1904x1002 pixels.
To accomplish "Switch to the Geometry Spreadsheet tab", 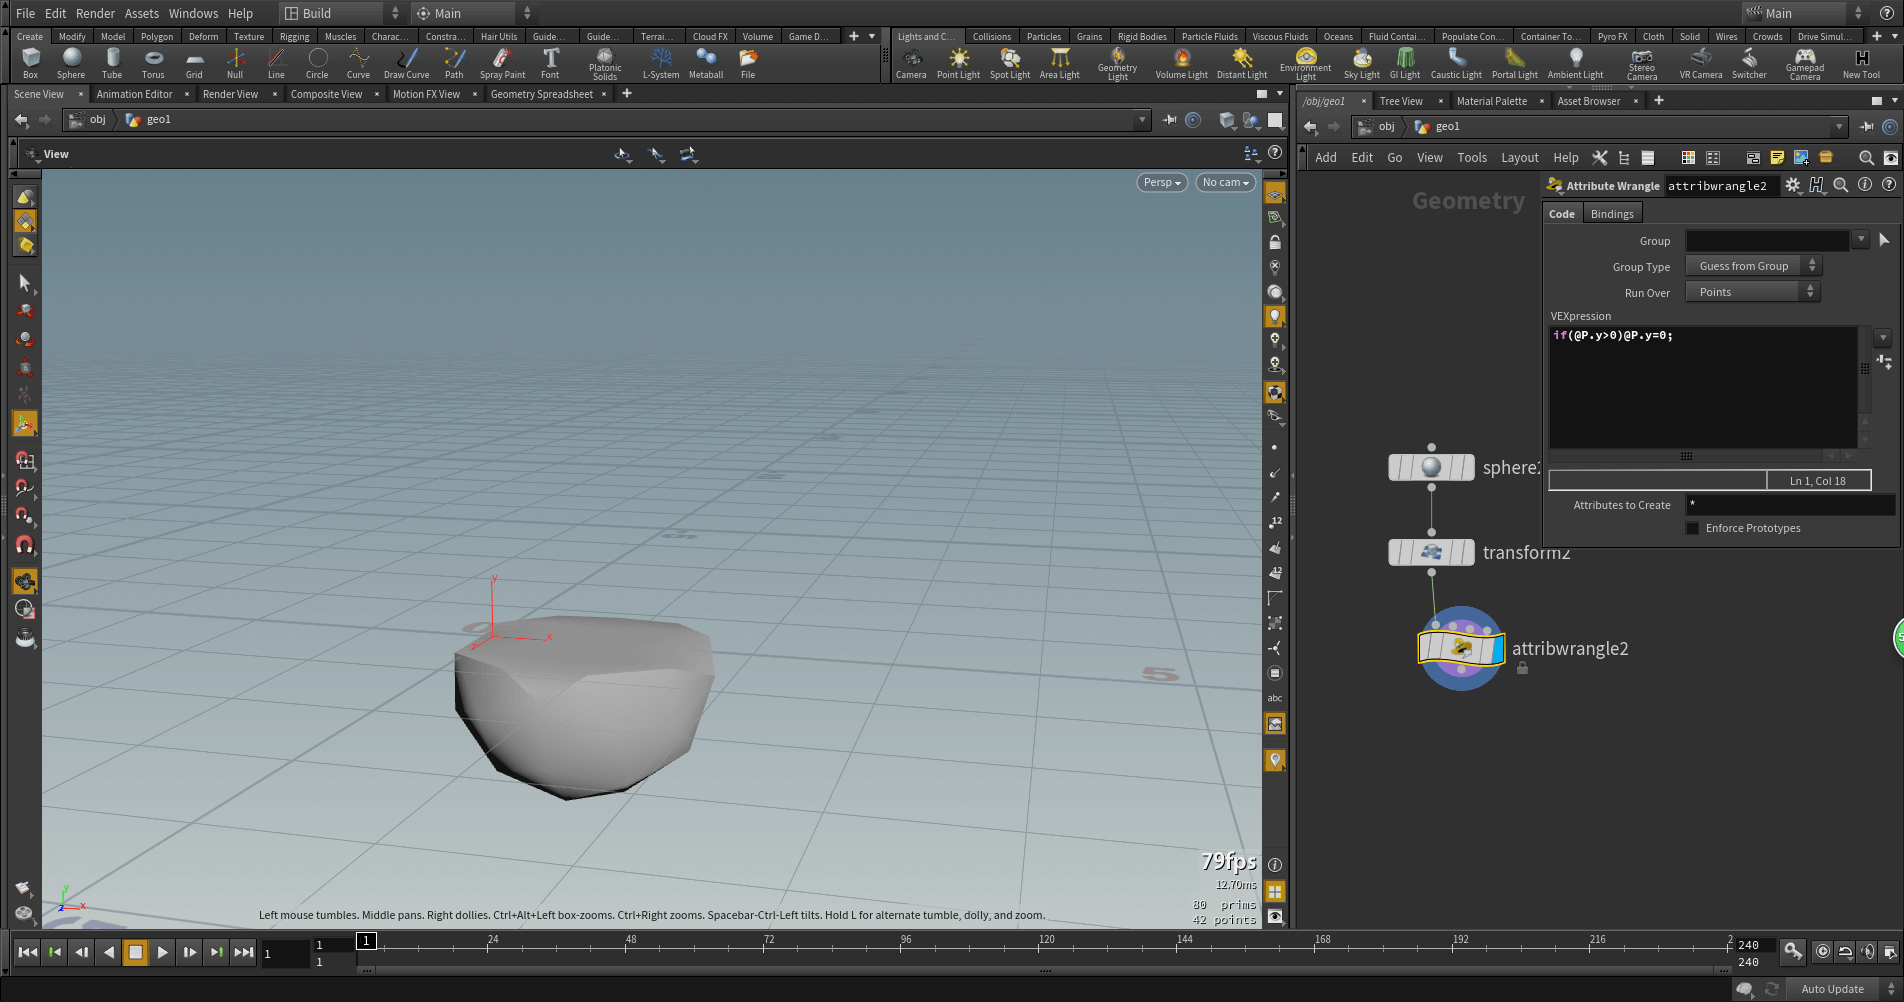I will pos(541,94).
